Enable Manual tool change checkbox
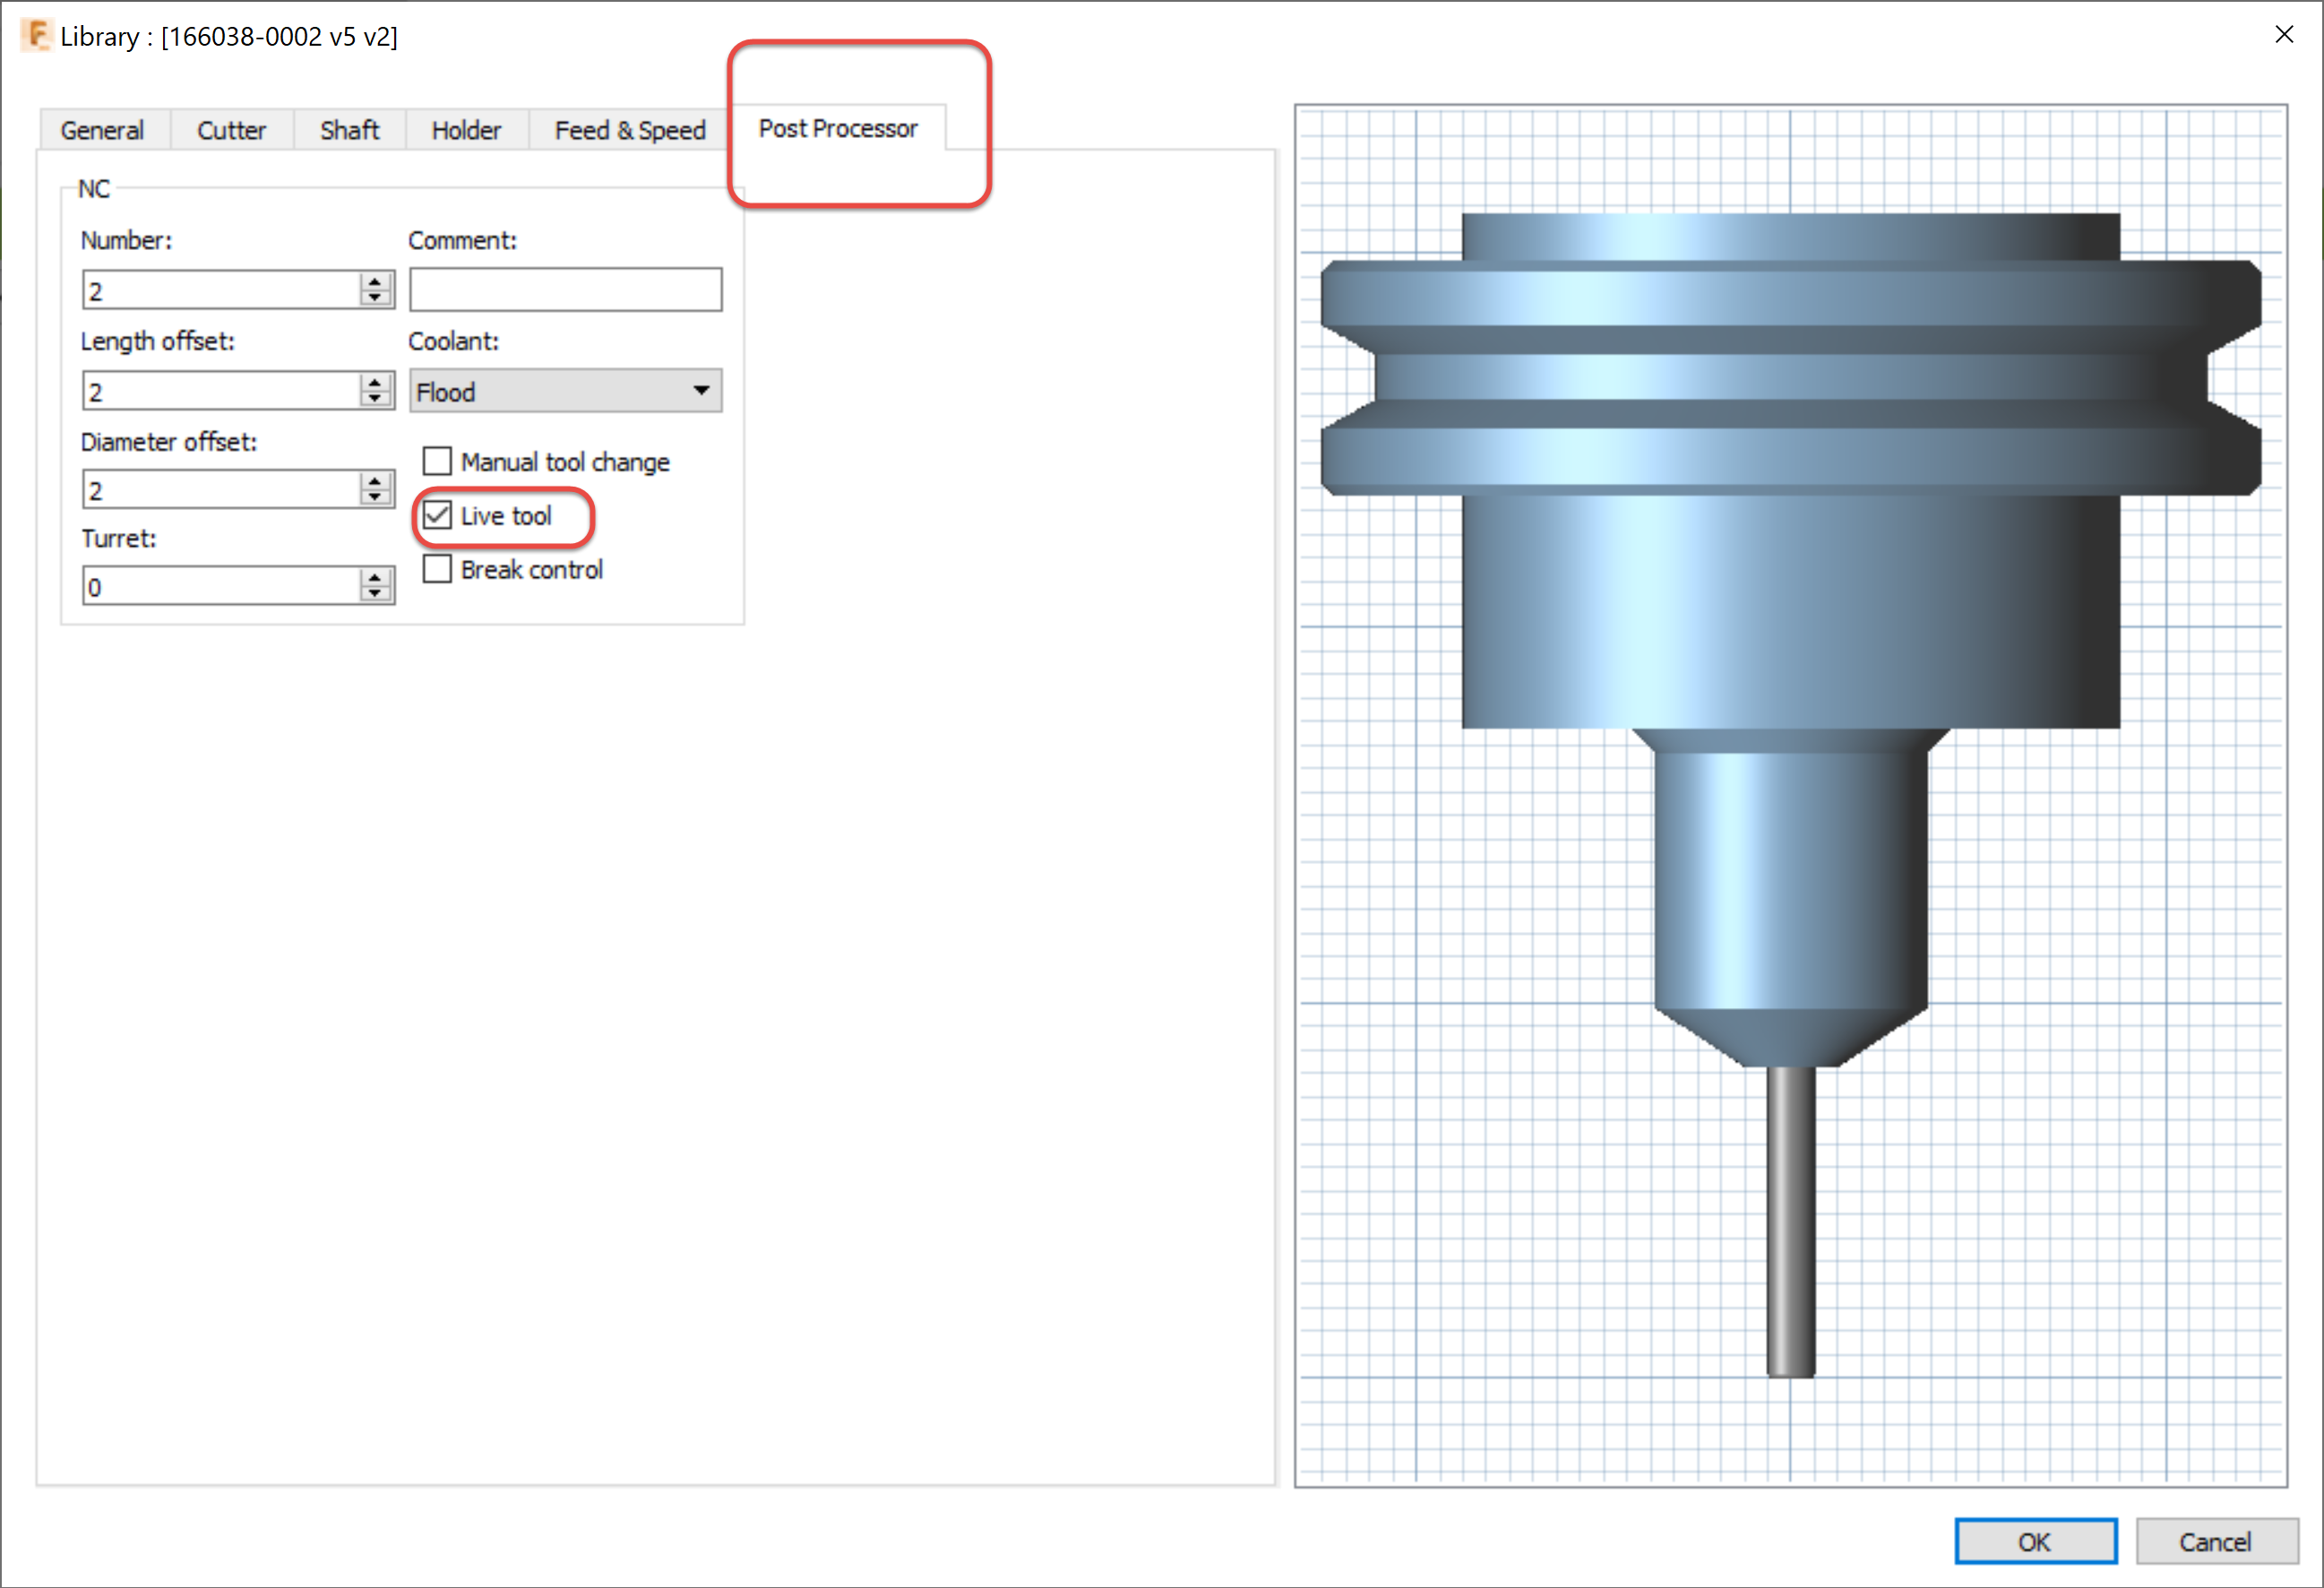 [x=437, y=461]
